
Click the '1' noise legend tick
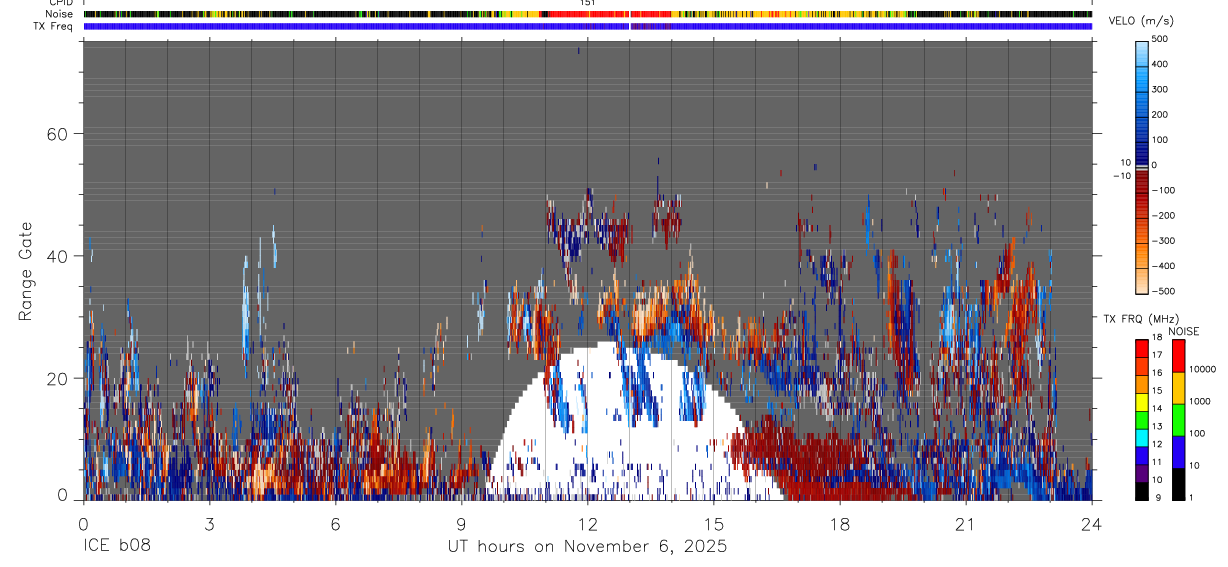[x=1192, y=497]
